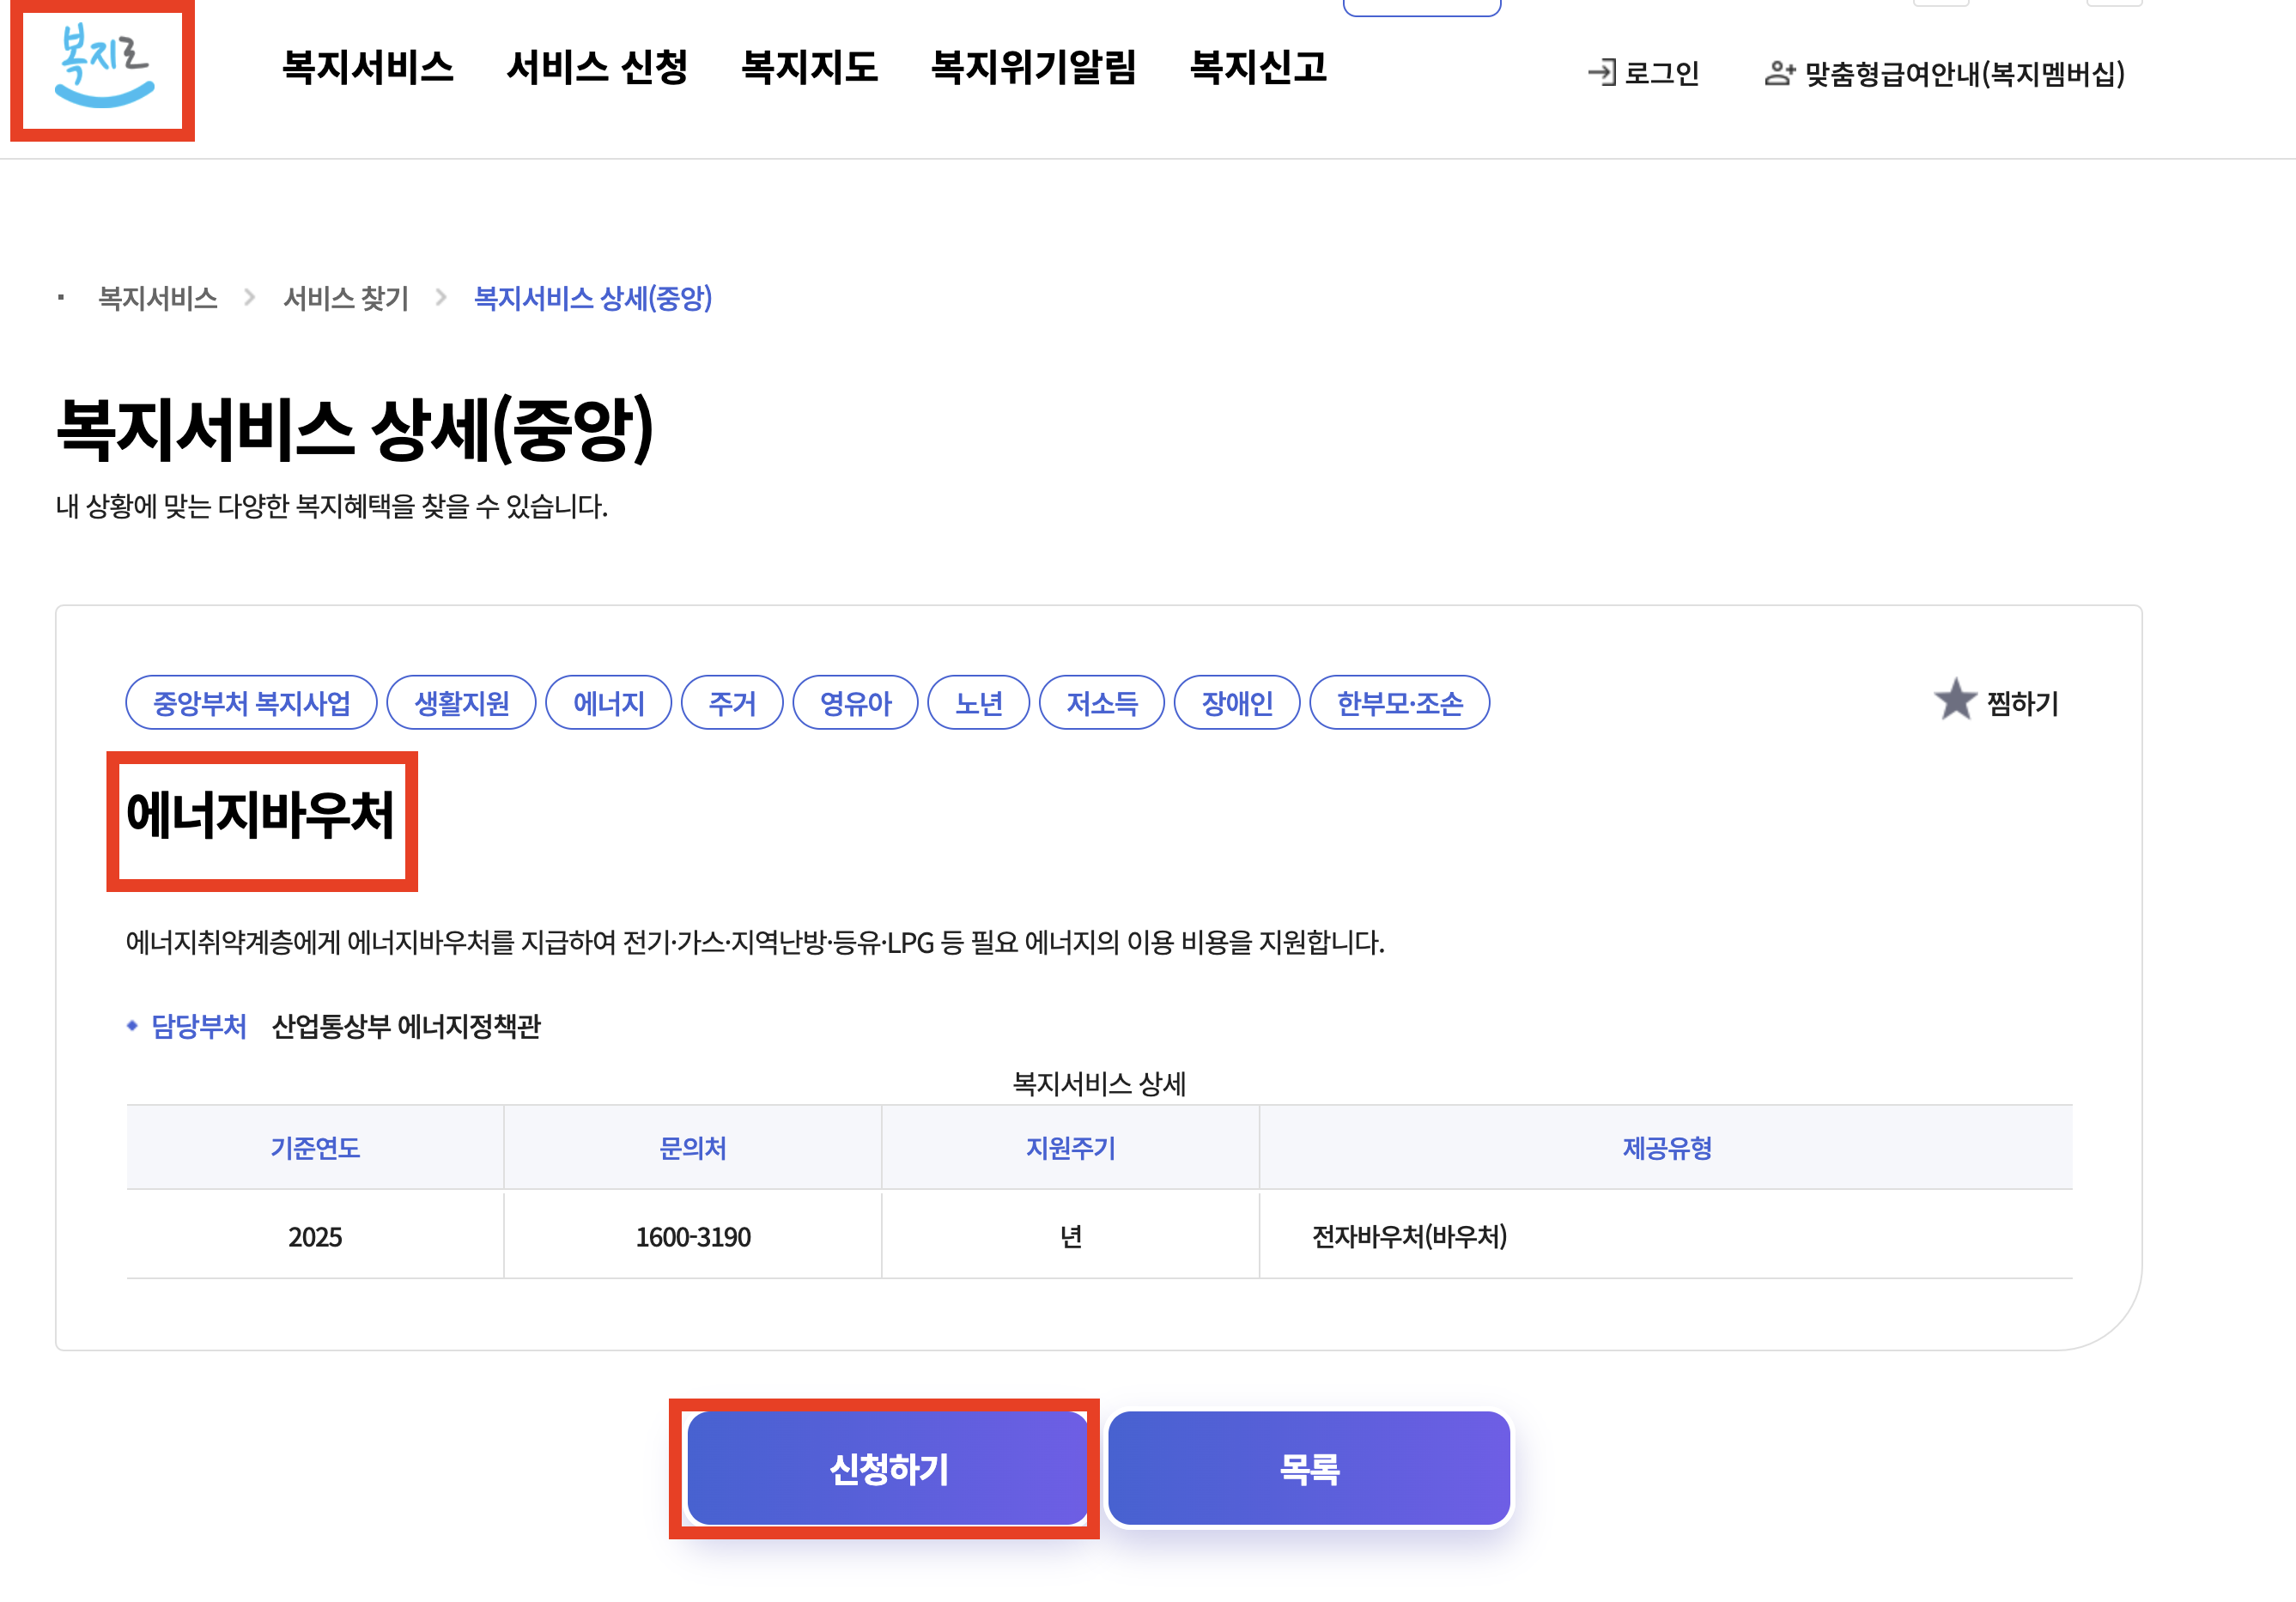Click the 맞춤형급여안내 person icon
The height and width of the screenshot is (1602, 2296).
pos(1779,73)
